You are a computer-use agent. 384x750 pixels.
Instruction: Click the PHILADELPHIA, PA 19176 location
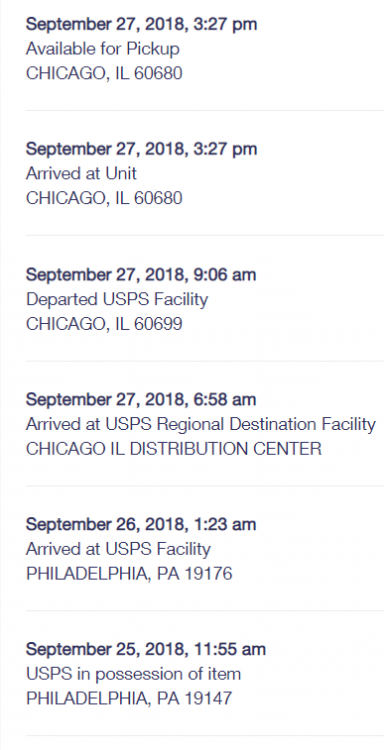pyautogui.click(x=129, y=574)
